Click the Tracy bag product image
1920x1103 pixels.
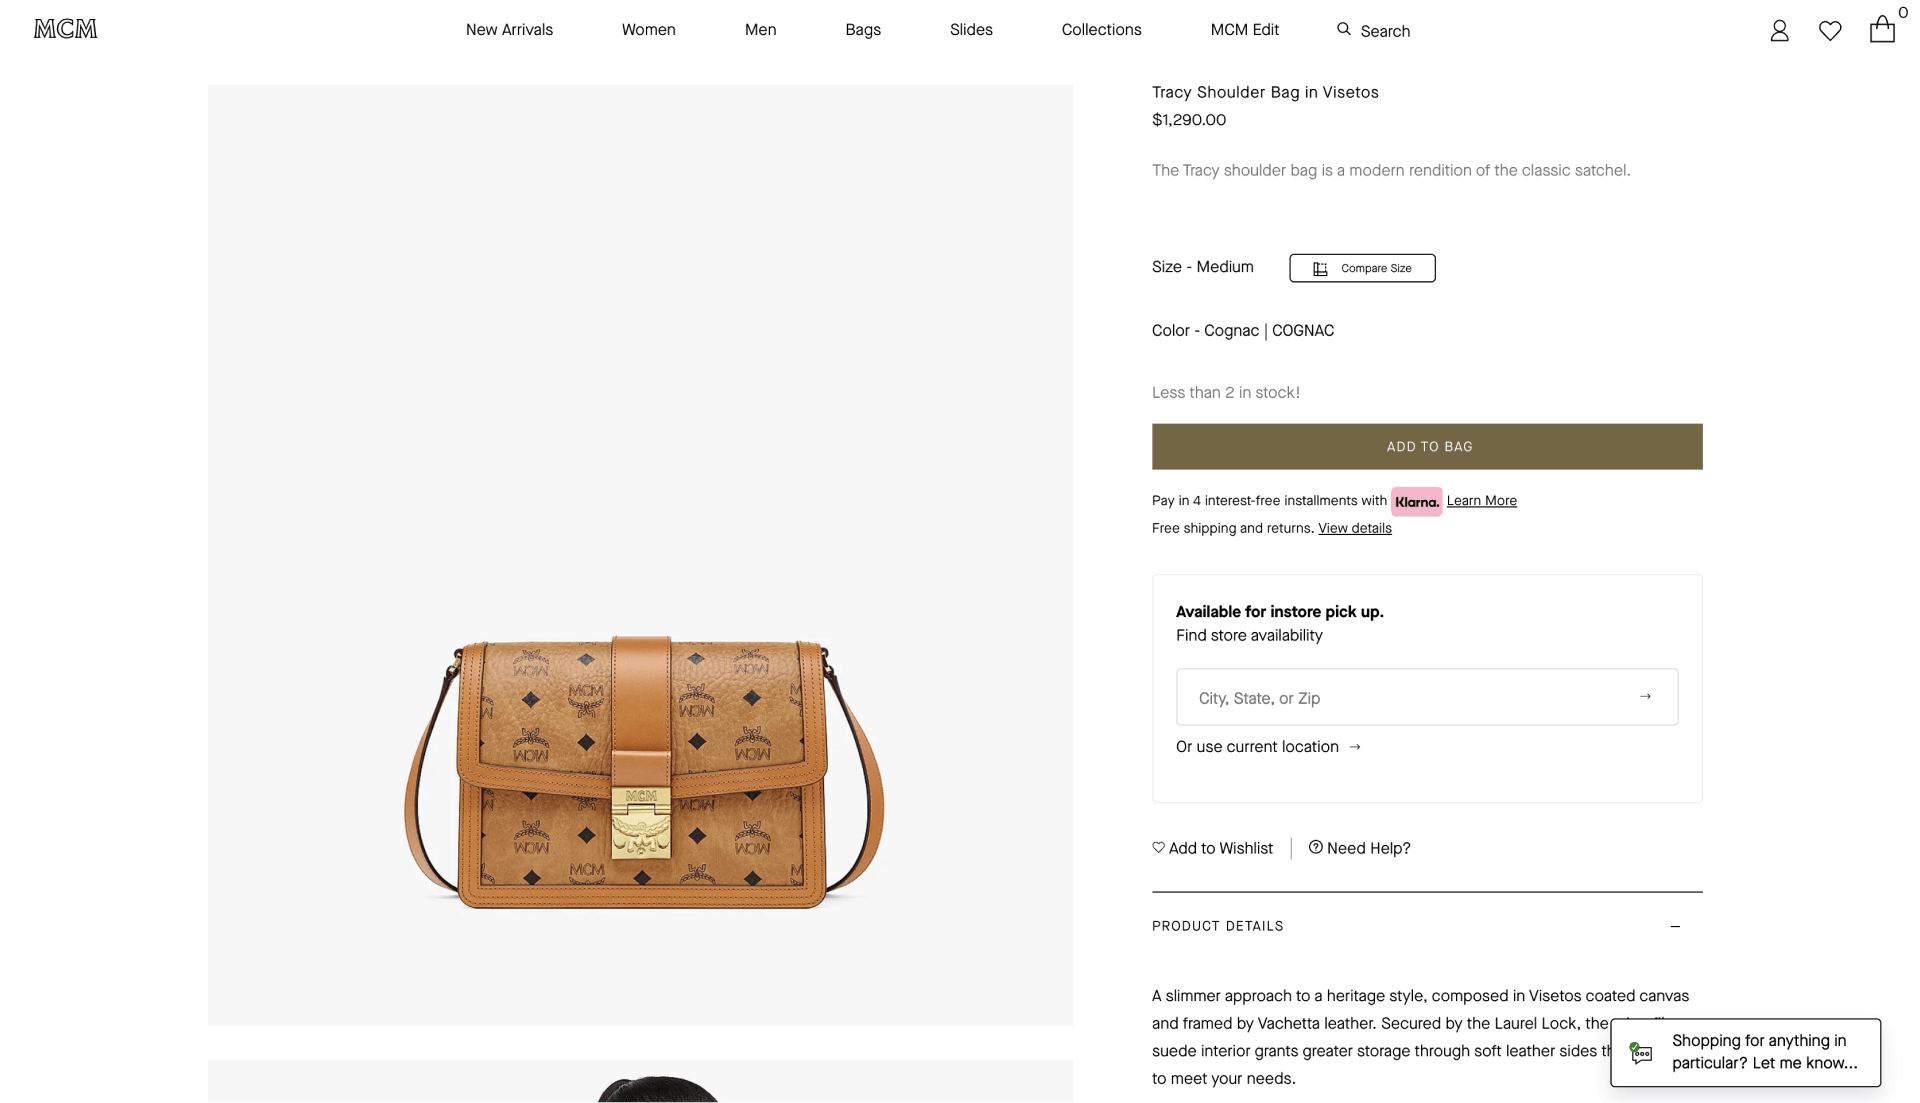pyautogui.click(x=641, y=770)
